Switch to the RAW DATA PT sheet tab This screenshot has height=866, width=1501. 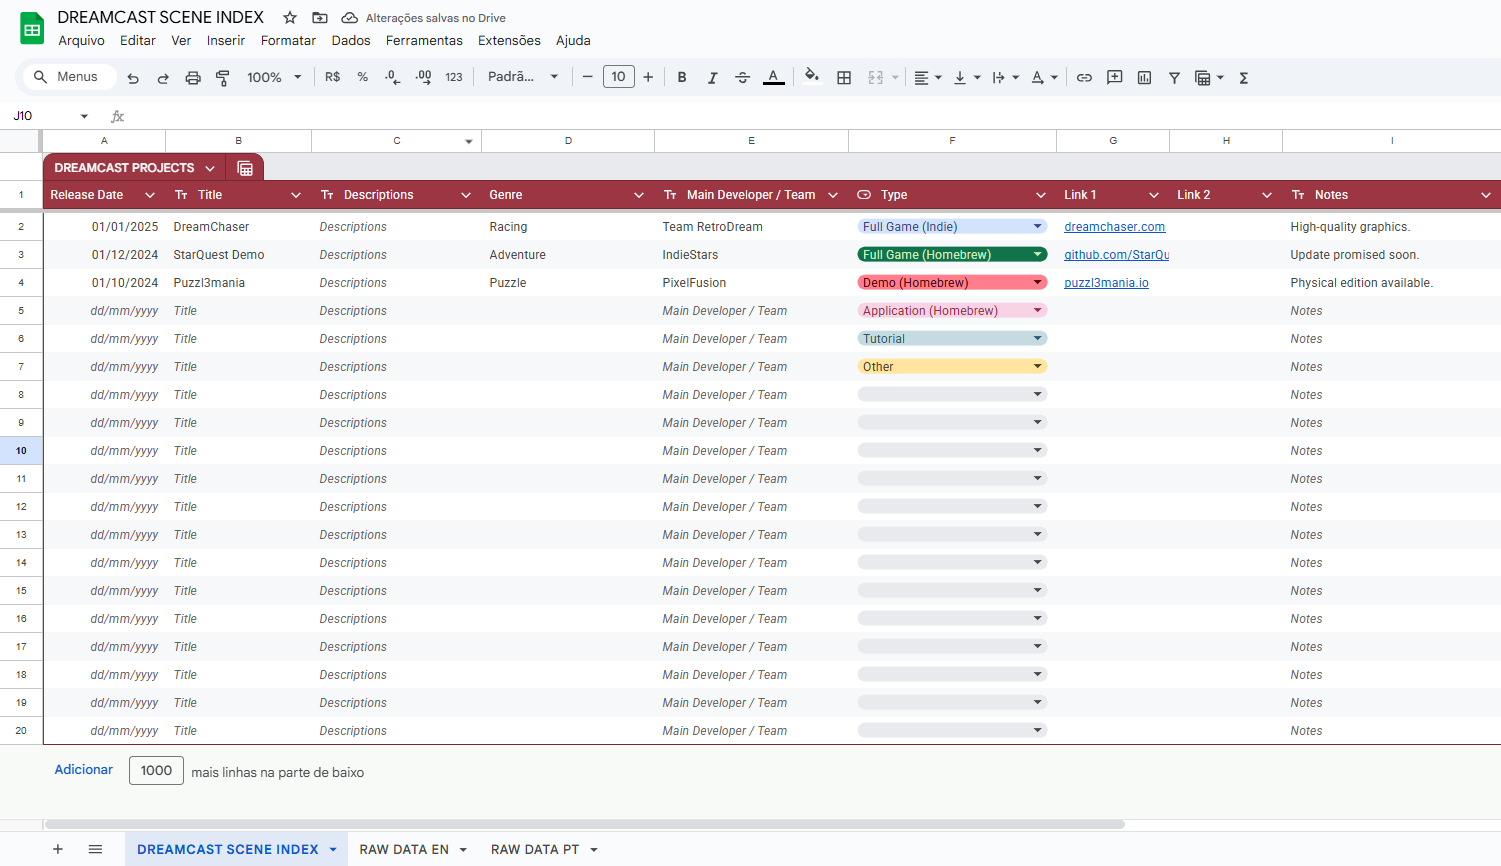point(535,849)
